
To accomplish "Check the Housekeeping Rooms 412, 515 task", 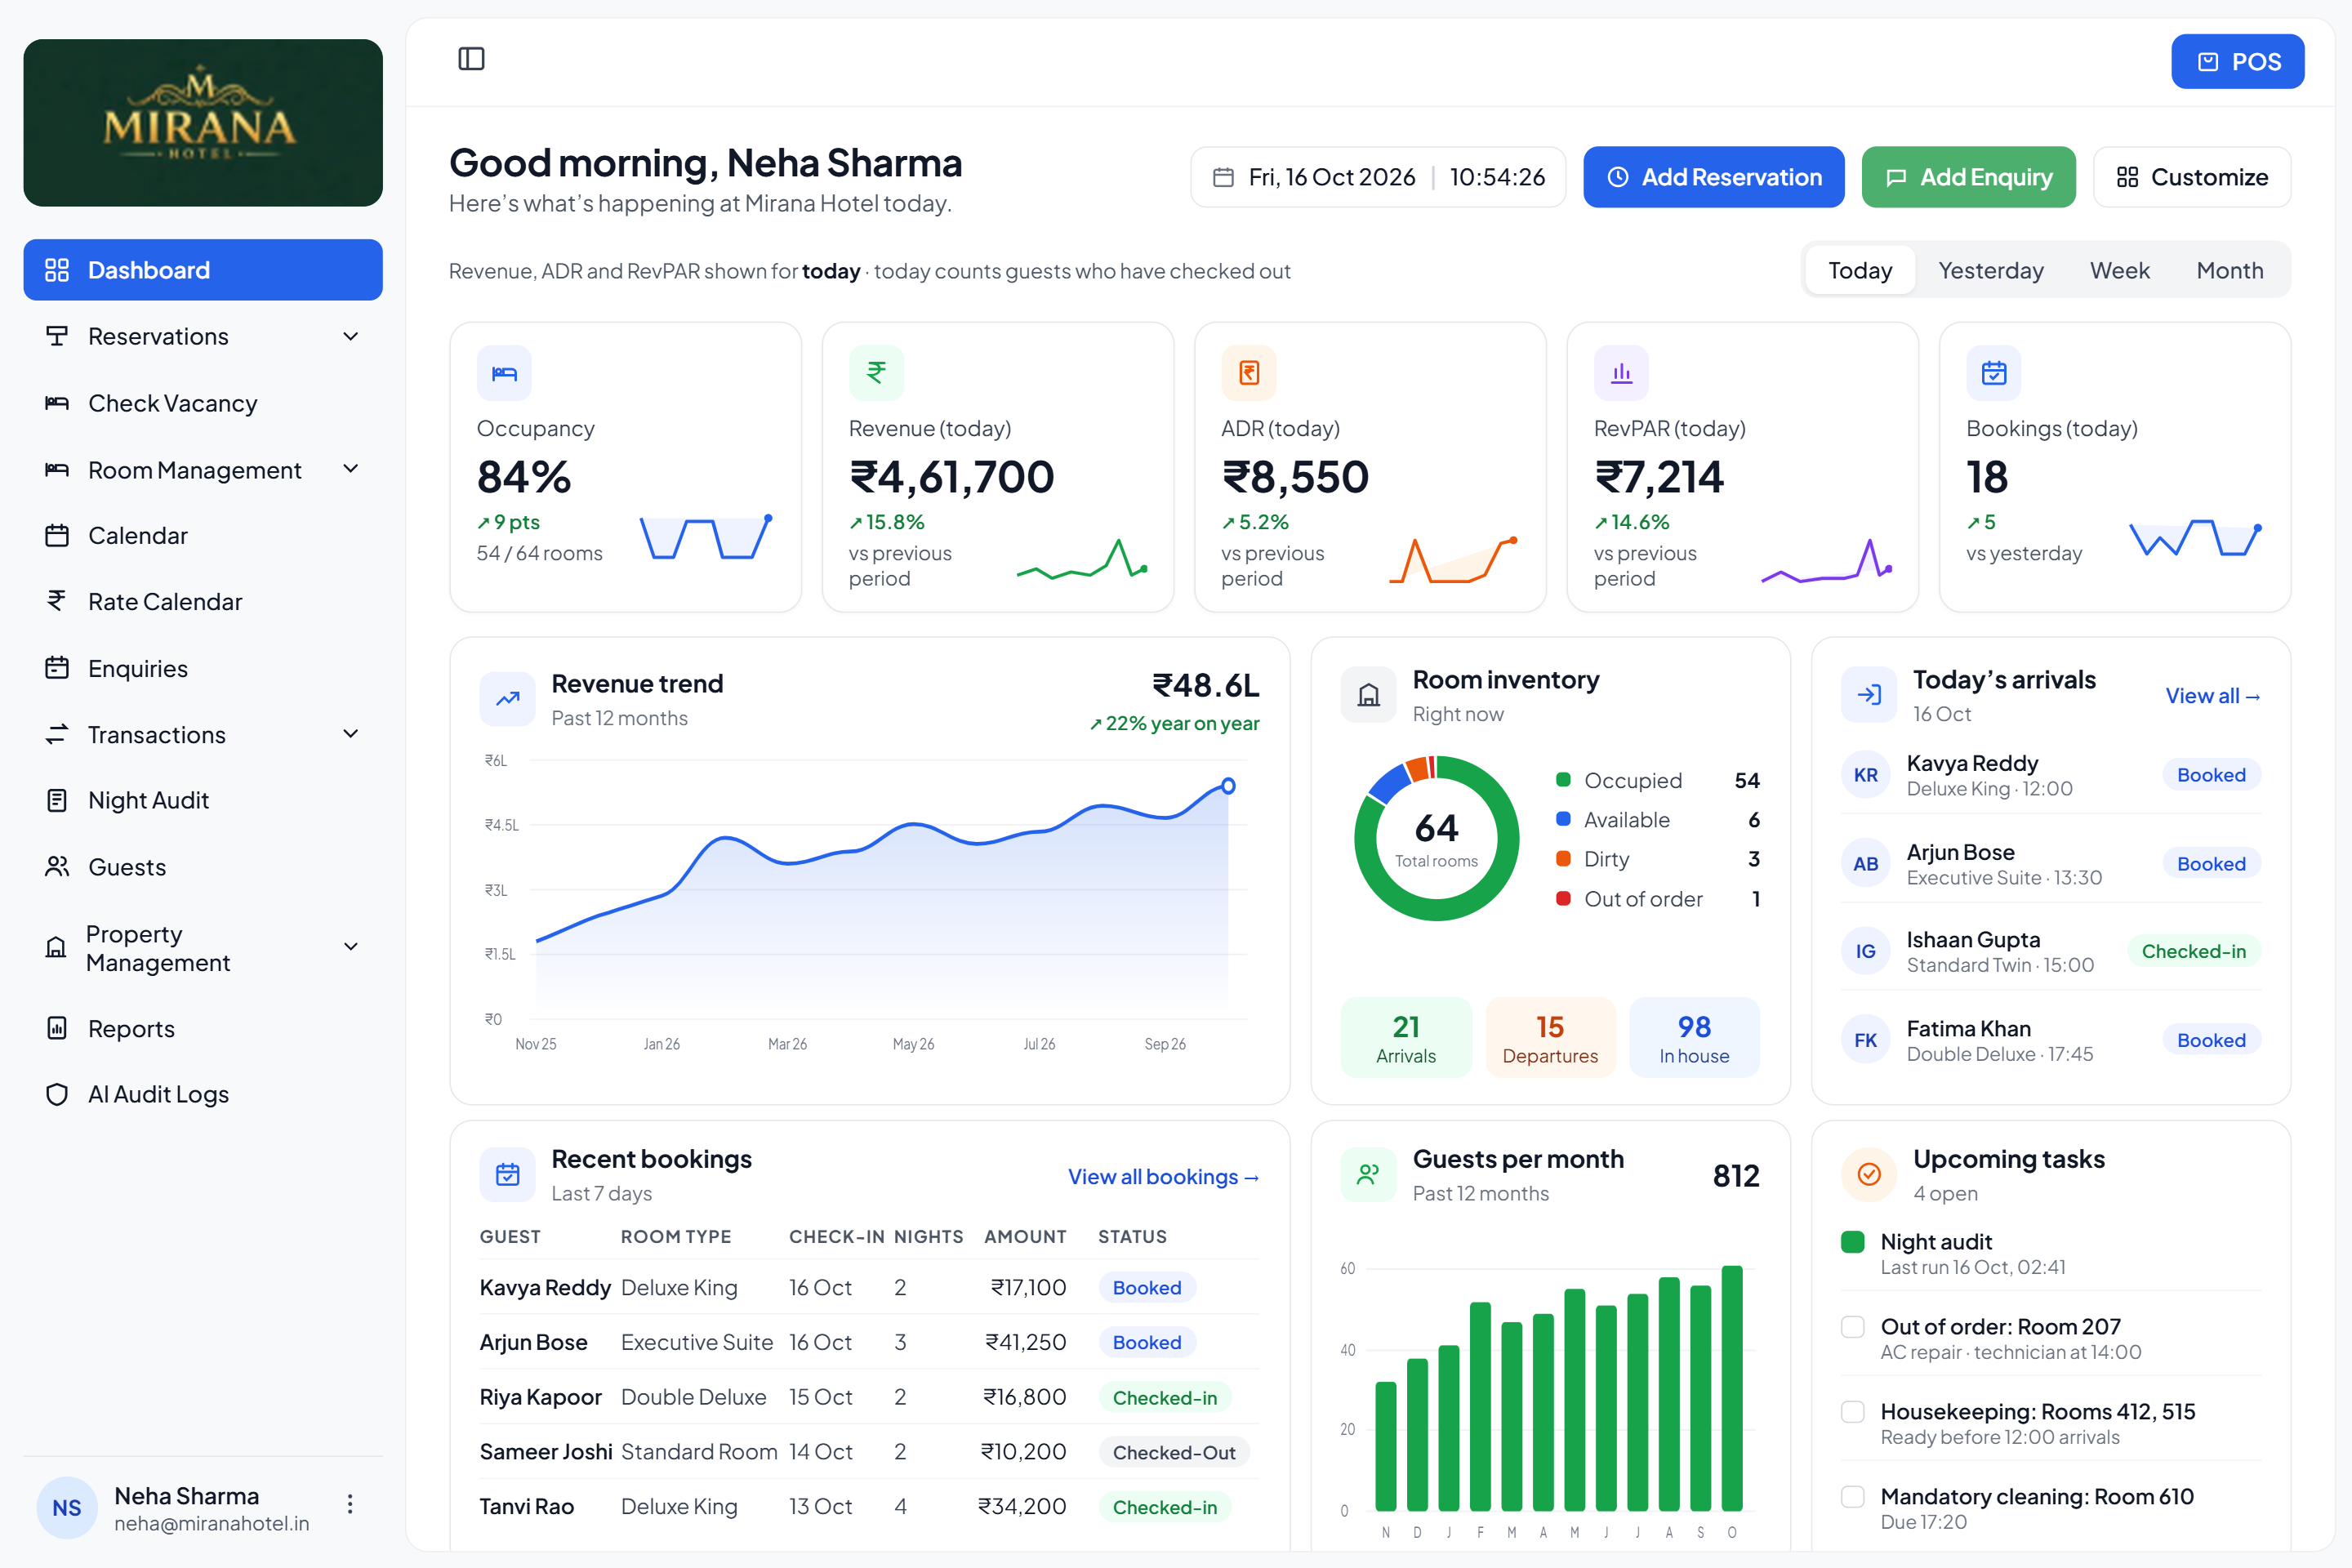I will click(x=1853, y=1412).
